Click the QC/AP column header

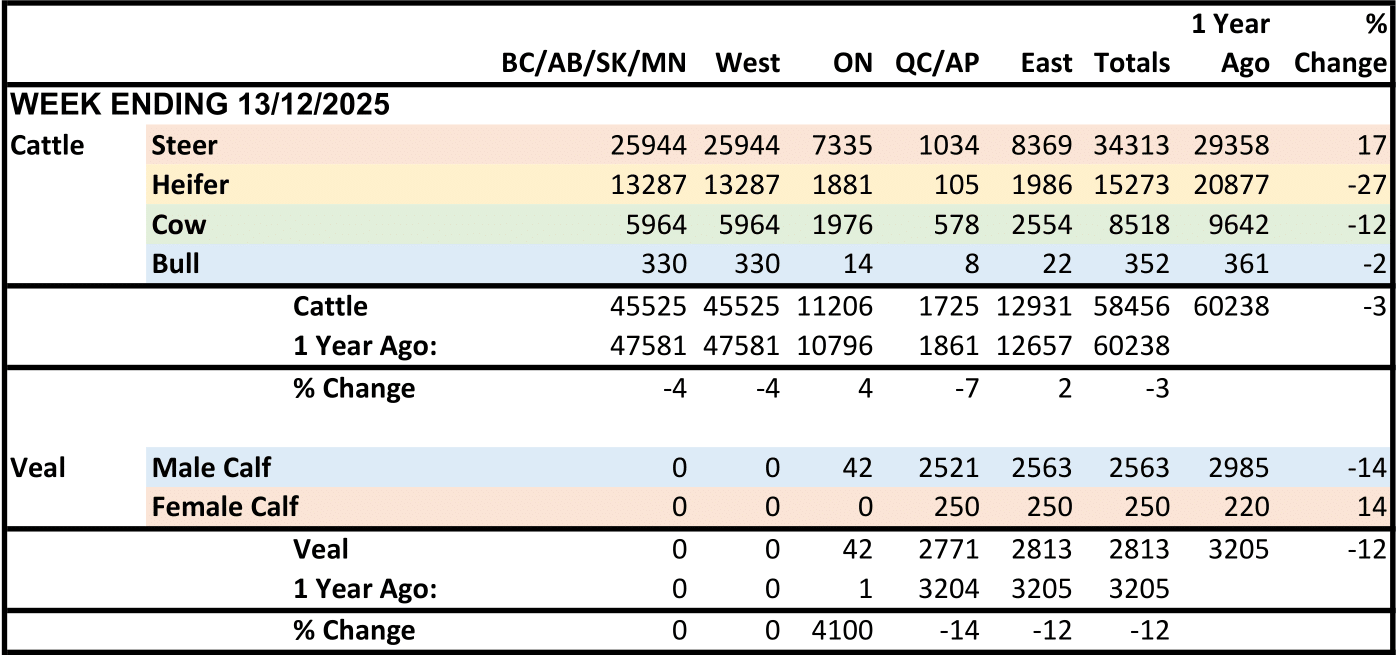(938, 63)
